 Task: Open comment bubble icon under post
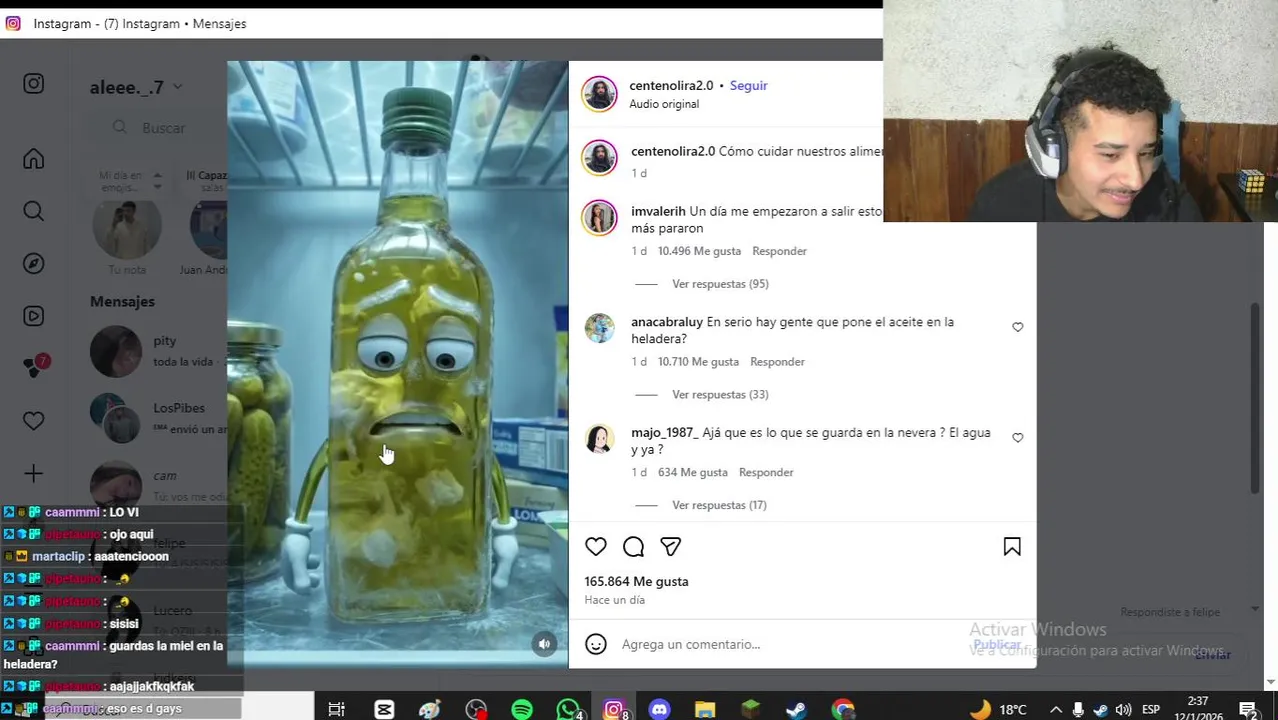tap(633, 546)
